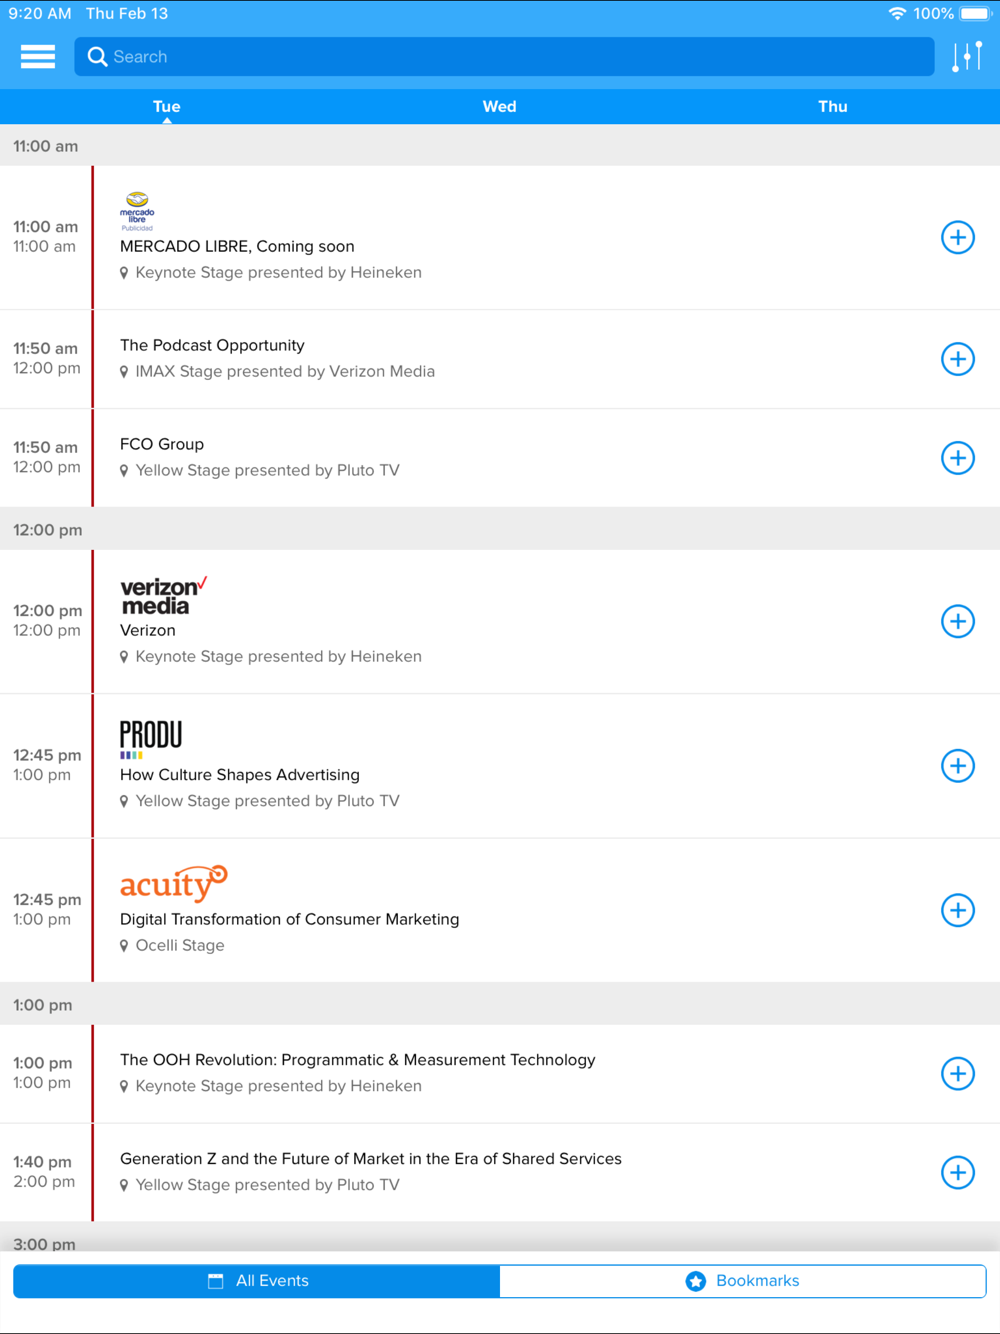Add The OOH Revolution session via plus

point(958,1074)
